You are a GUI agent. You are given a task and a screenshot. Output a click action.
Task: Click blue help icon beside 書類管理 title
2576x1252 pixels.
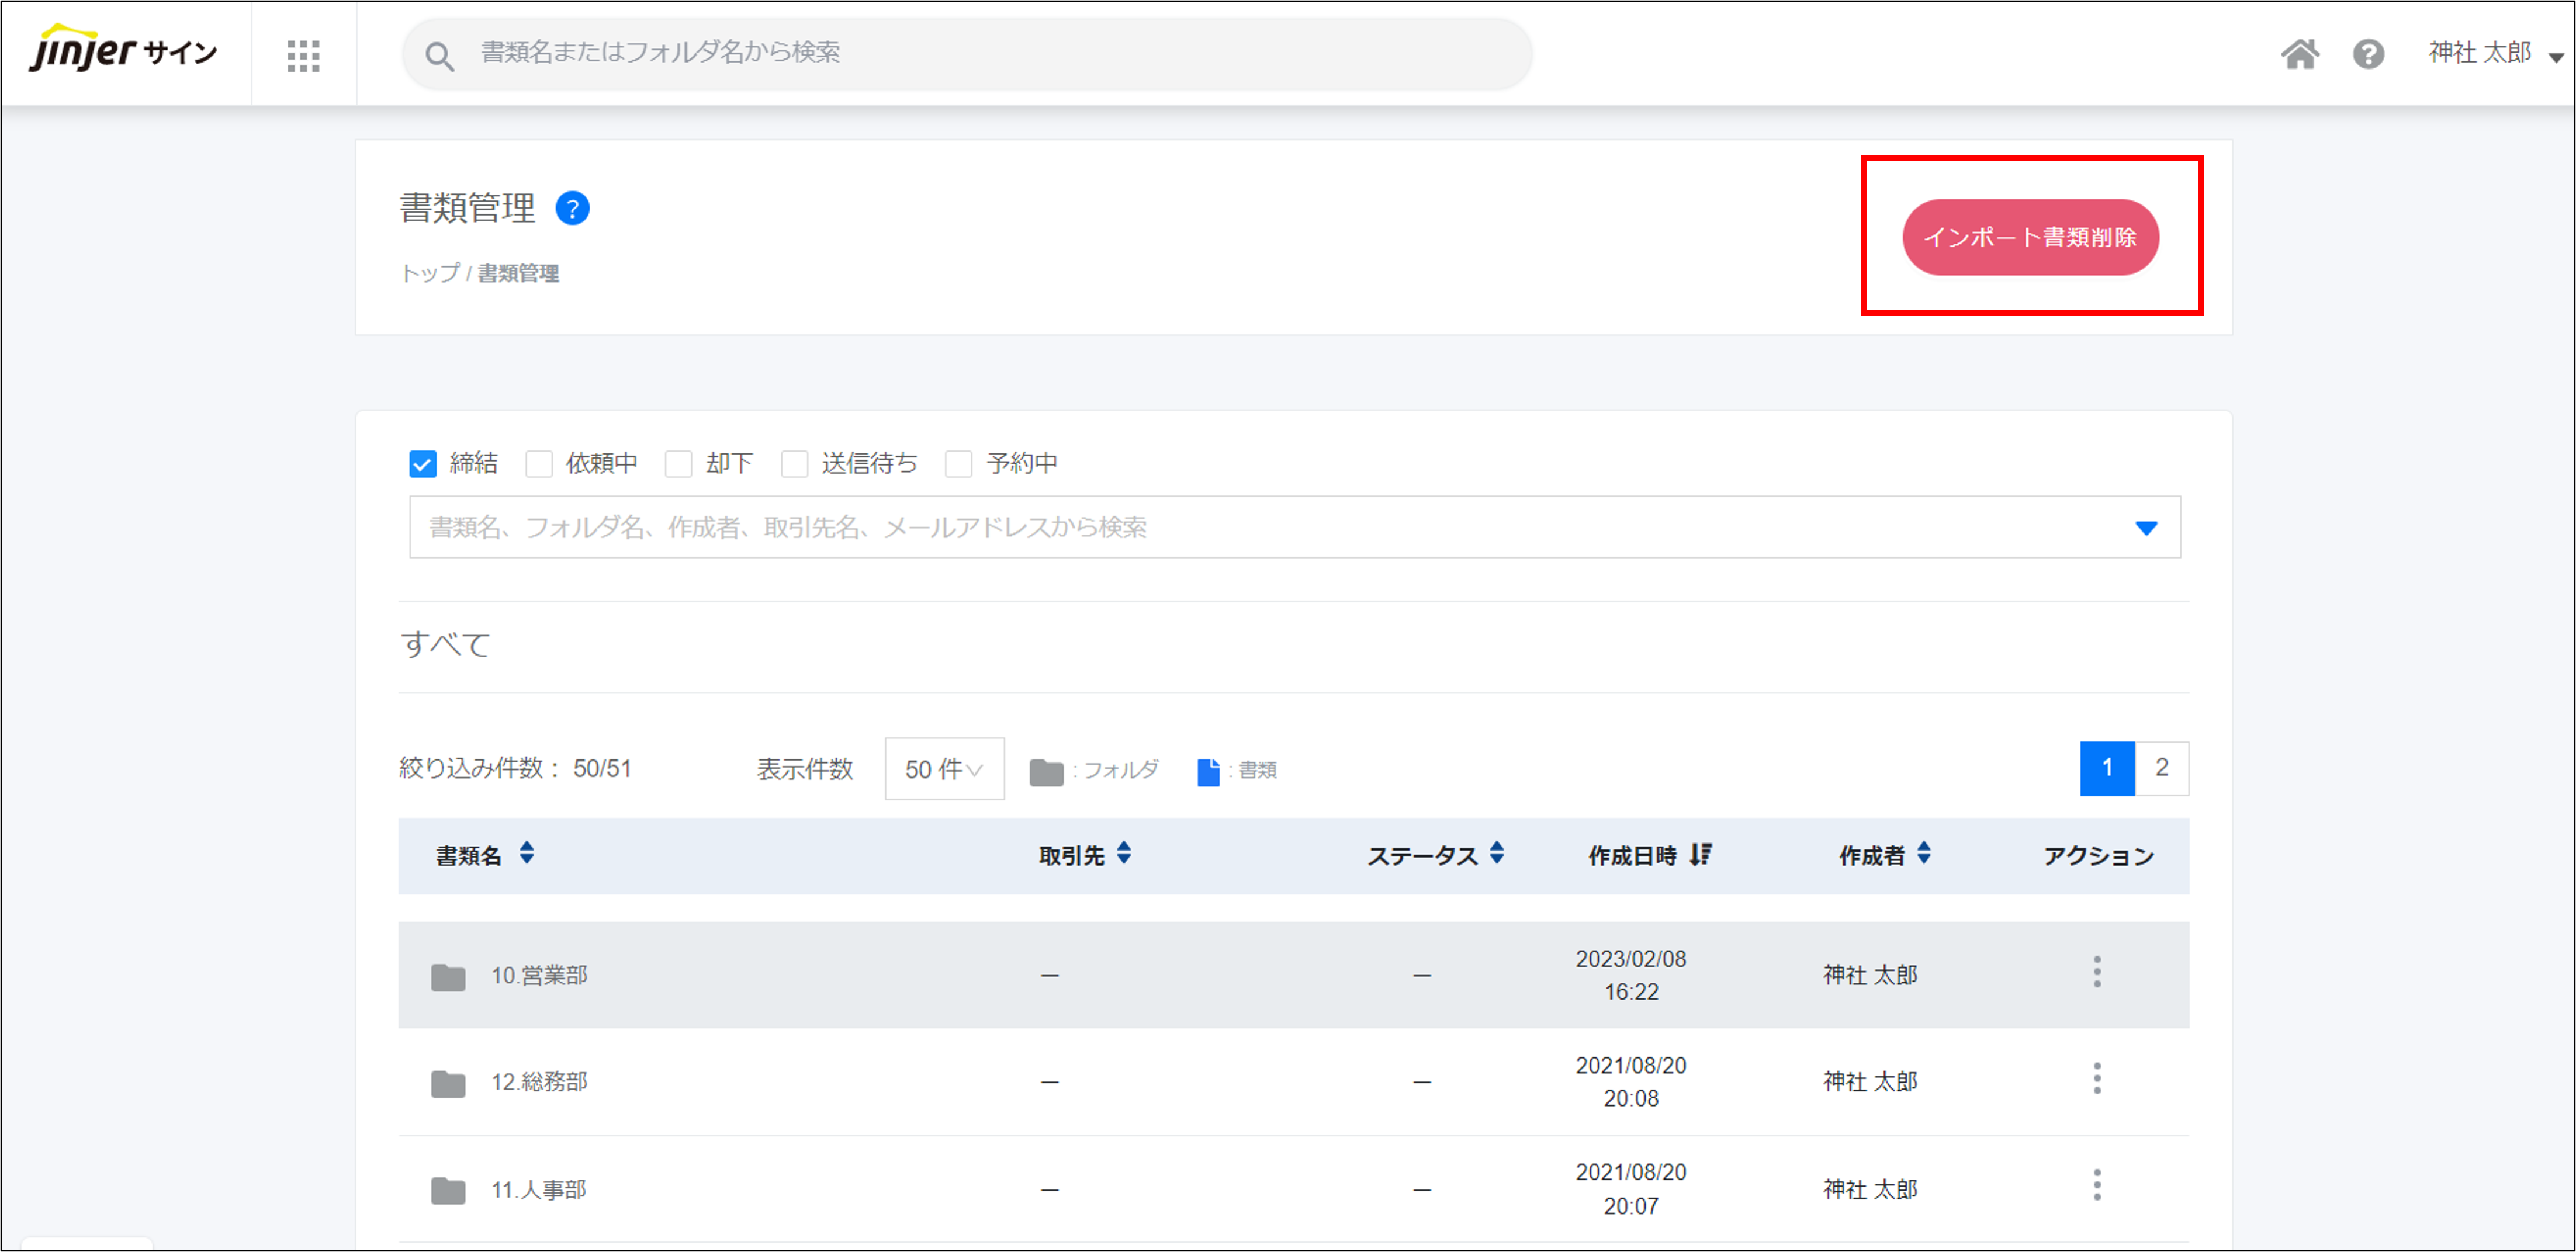pos(572,209)
